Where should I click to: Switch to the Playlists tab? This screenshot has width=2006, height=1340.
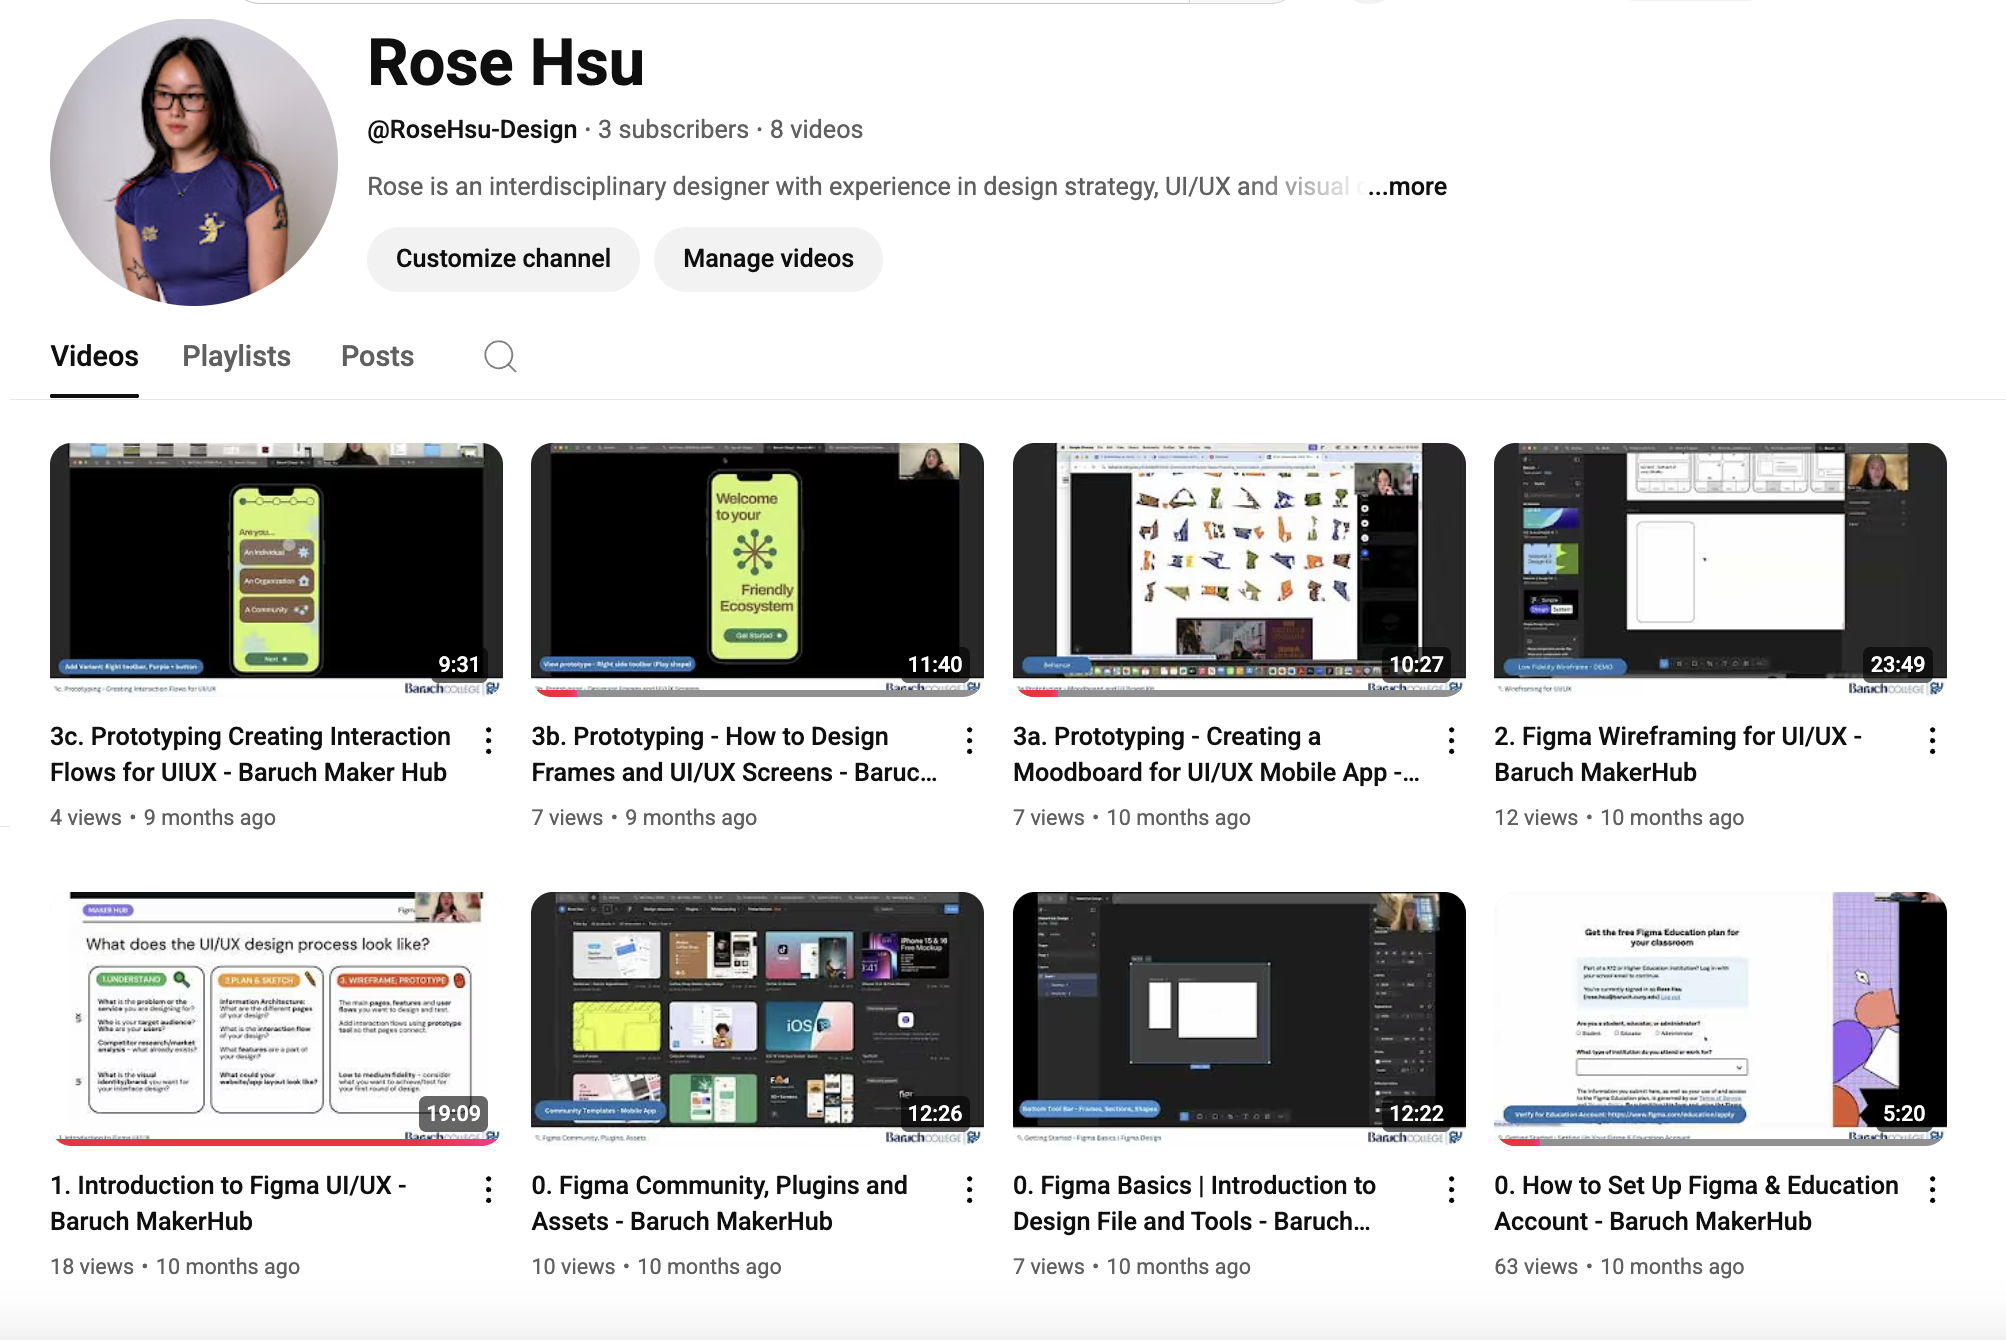(x=236, y=356)
